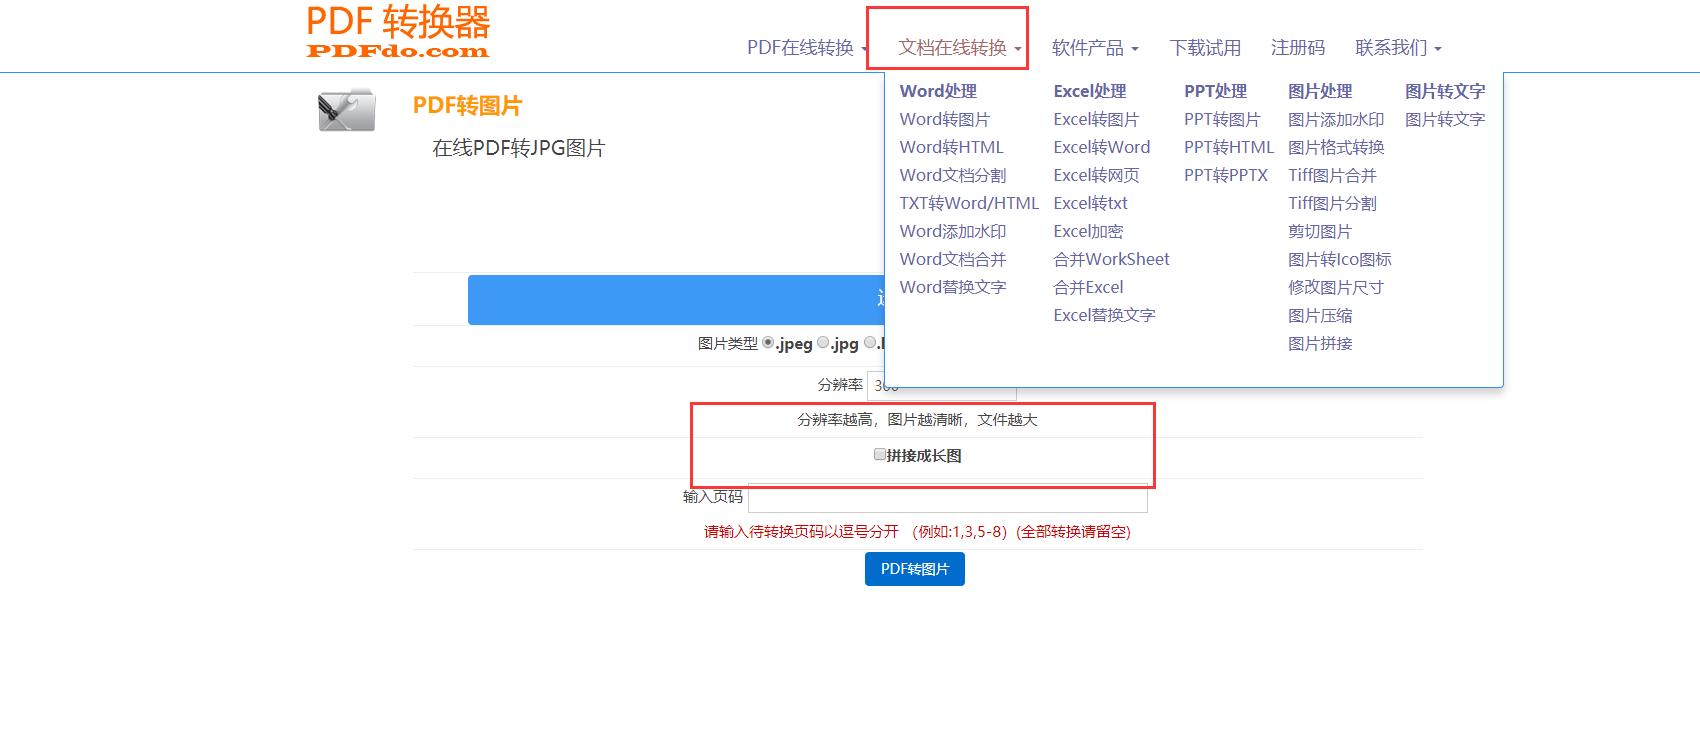Select Excel转网页 menu entry
This screenshot has height=739, width=1700.
coord(1096,175)
